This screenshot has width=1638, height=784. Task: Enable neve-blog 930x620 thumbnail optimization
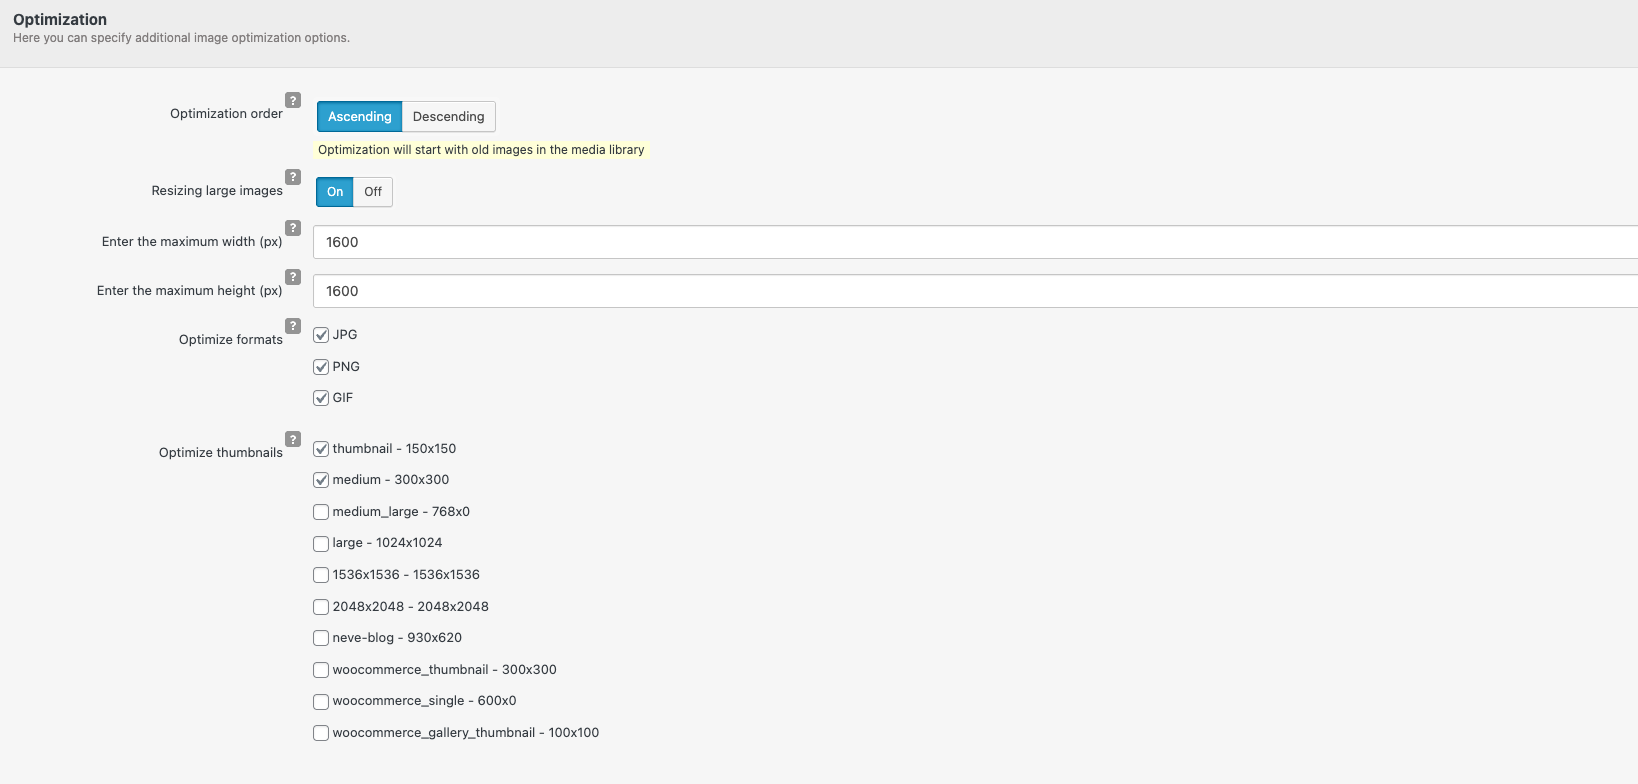(321, 638)
